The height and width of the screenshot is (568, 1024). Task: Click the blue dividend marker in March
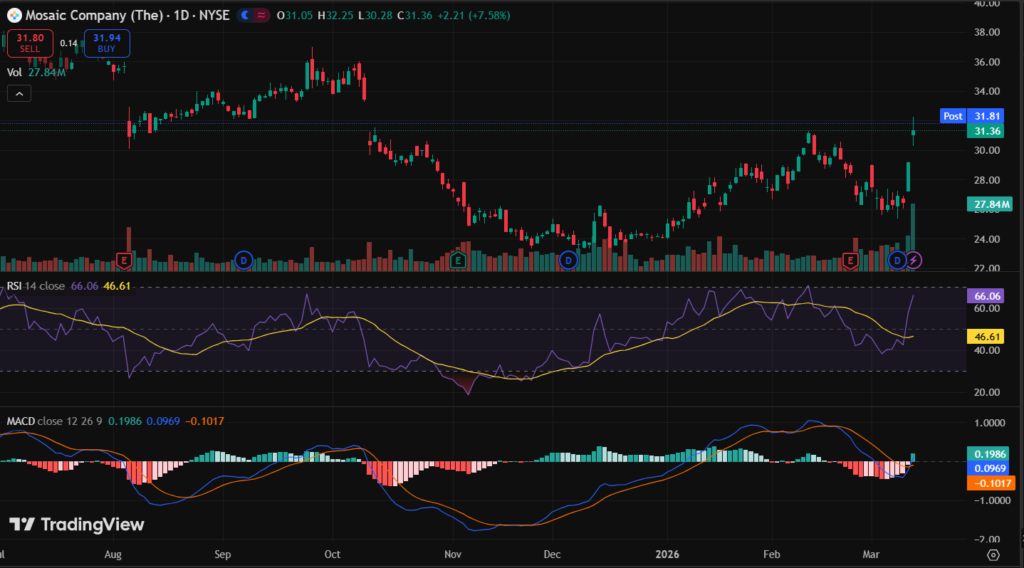pyautogui.click(x=897, y=260)
